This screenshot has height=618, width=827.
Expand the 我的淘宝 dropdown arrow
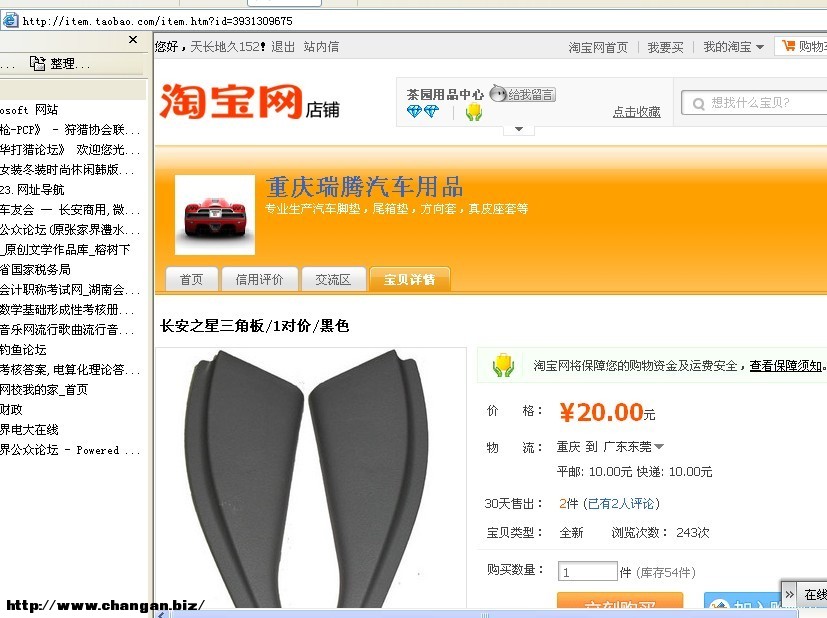tap(760, 47)
